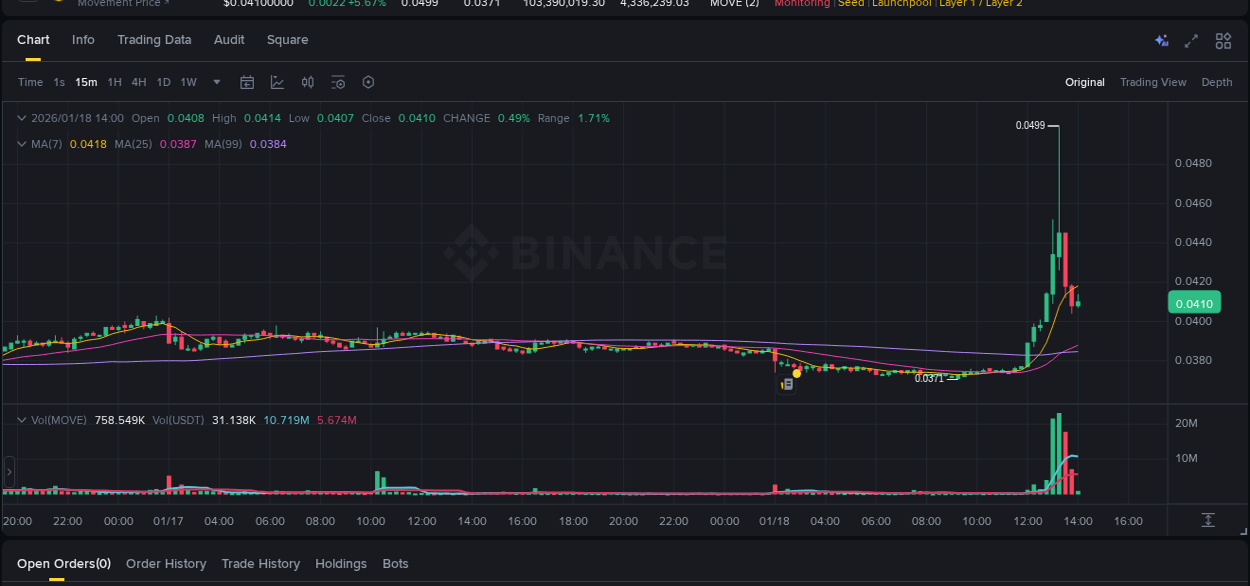1250x586 pixels.
Task: Switch chart to Trading View mode
Action: point(1153,82)
